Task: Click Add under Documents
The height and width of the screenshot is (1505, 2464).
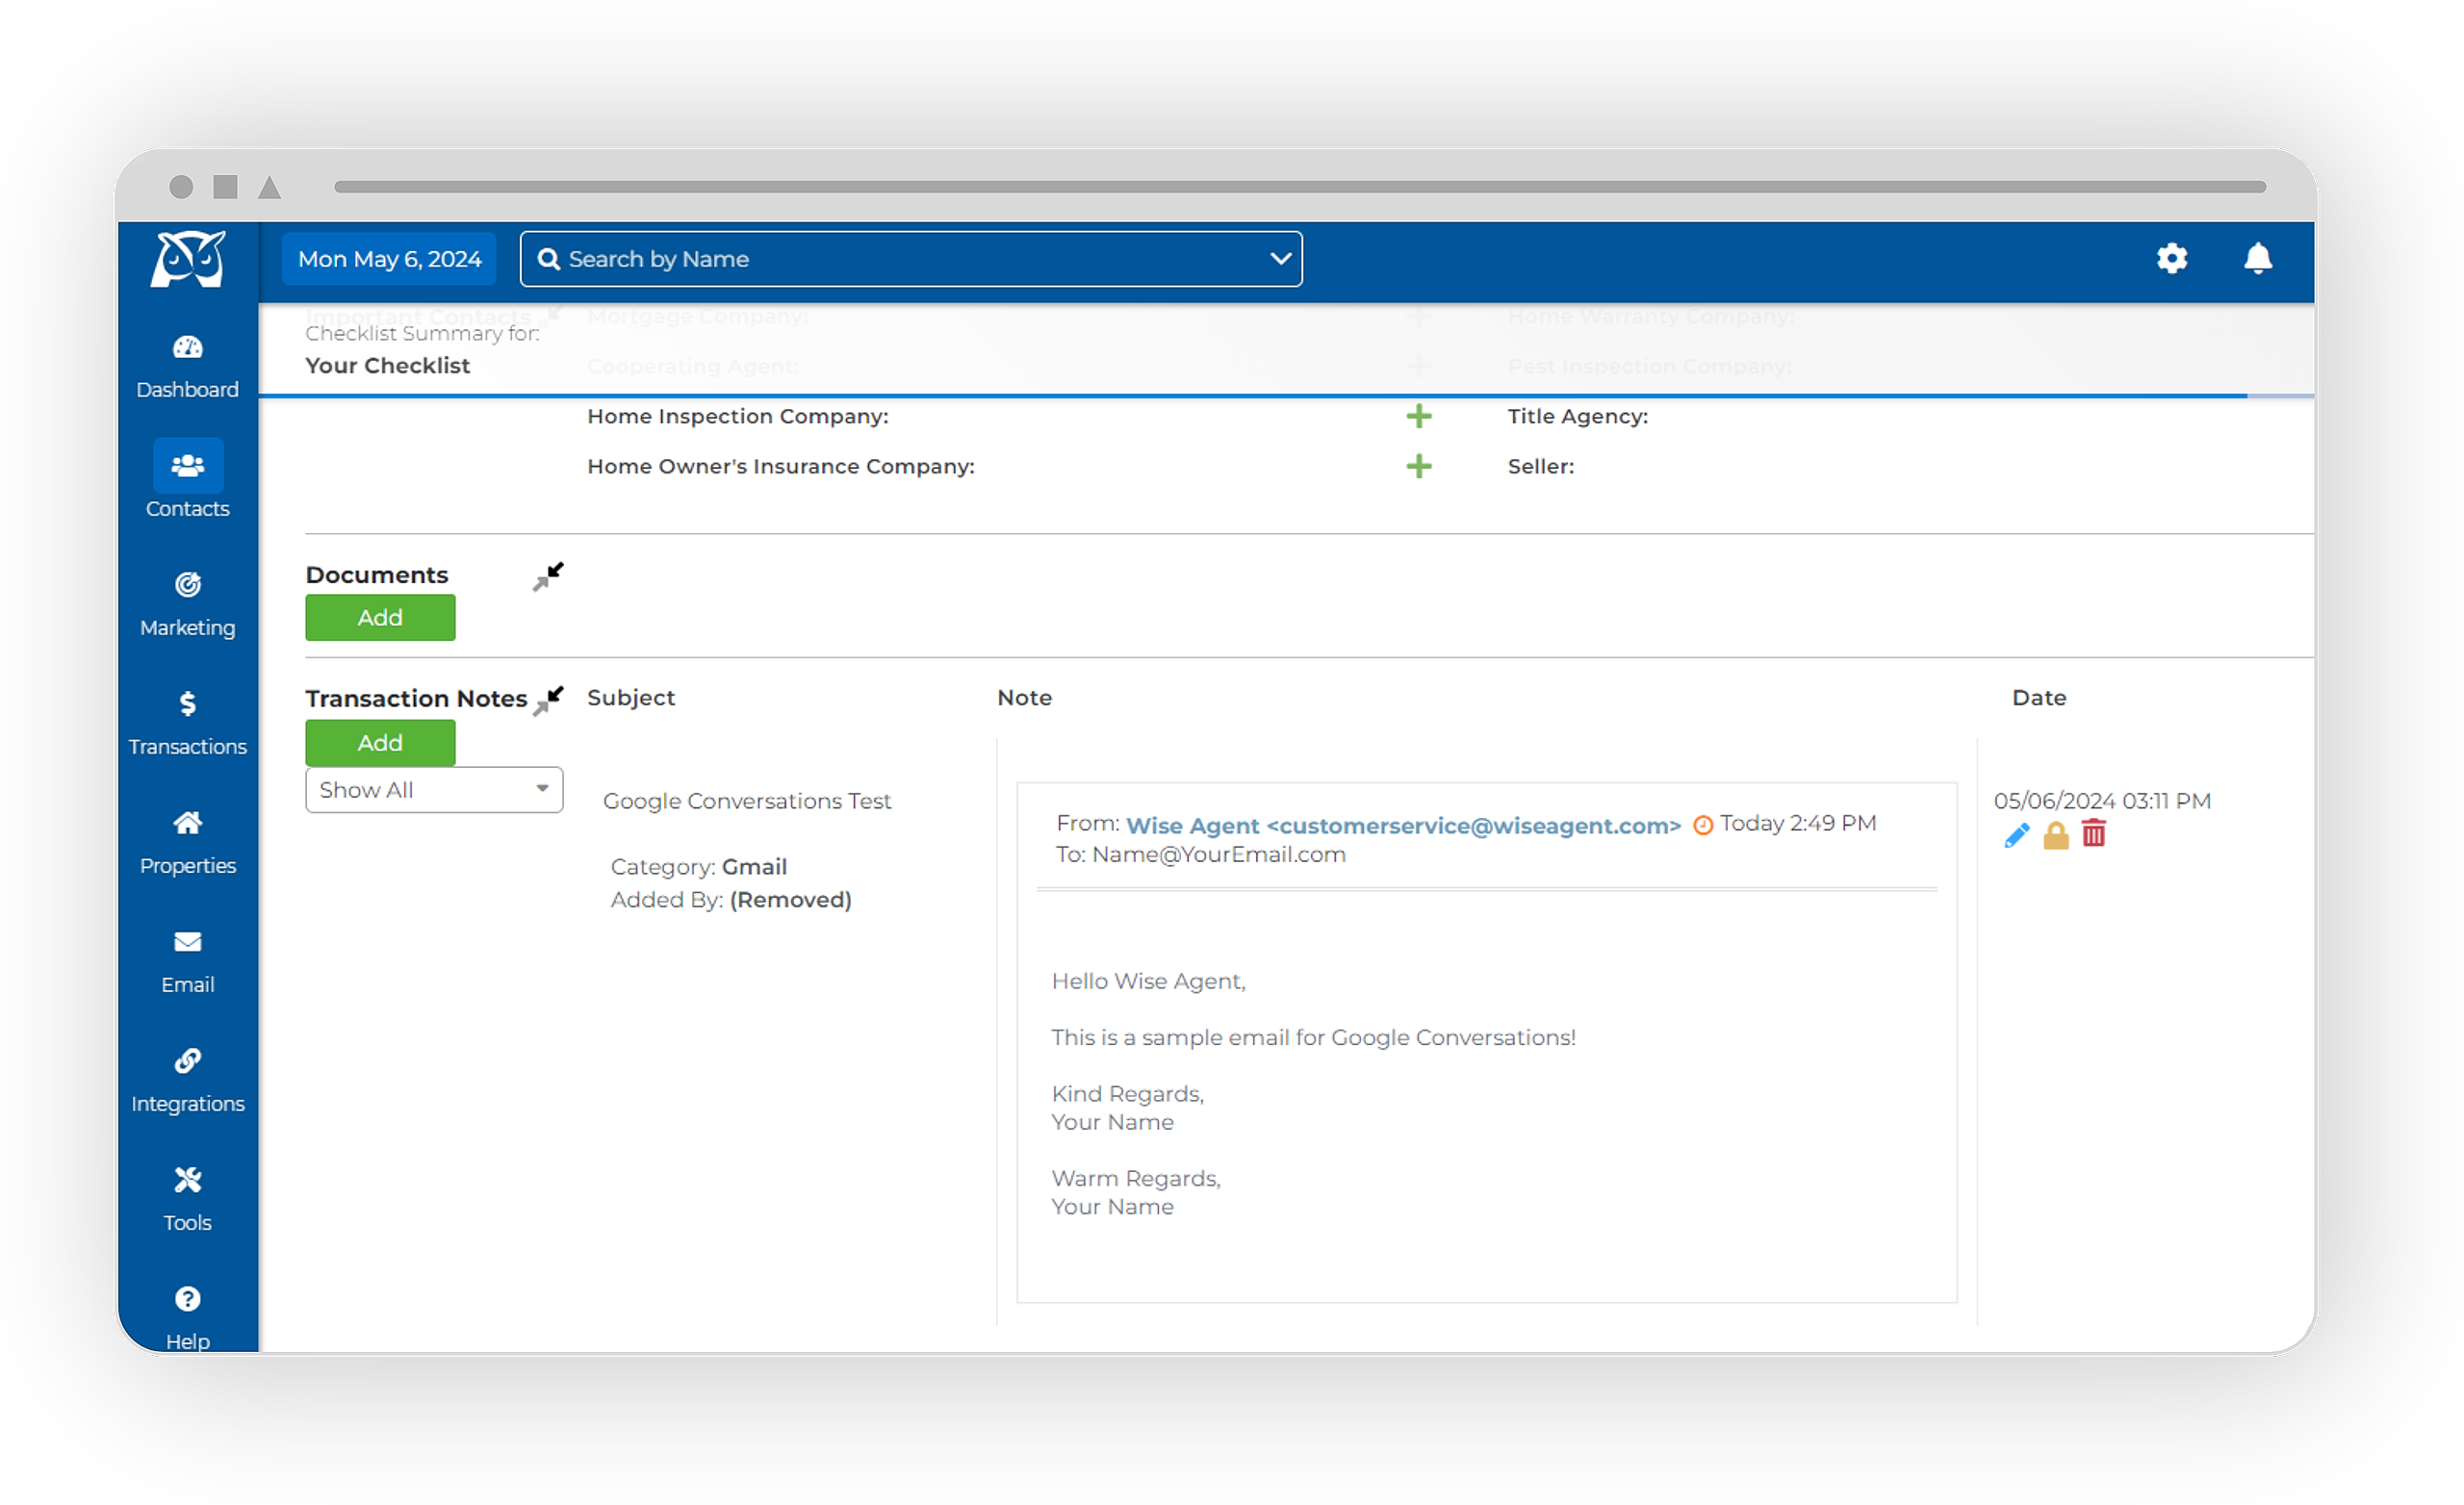Action: point(380,617)
